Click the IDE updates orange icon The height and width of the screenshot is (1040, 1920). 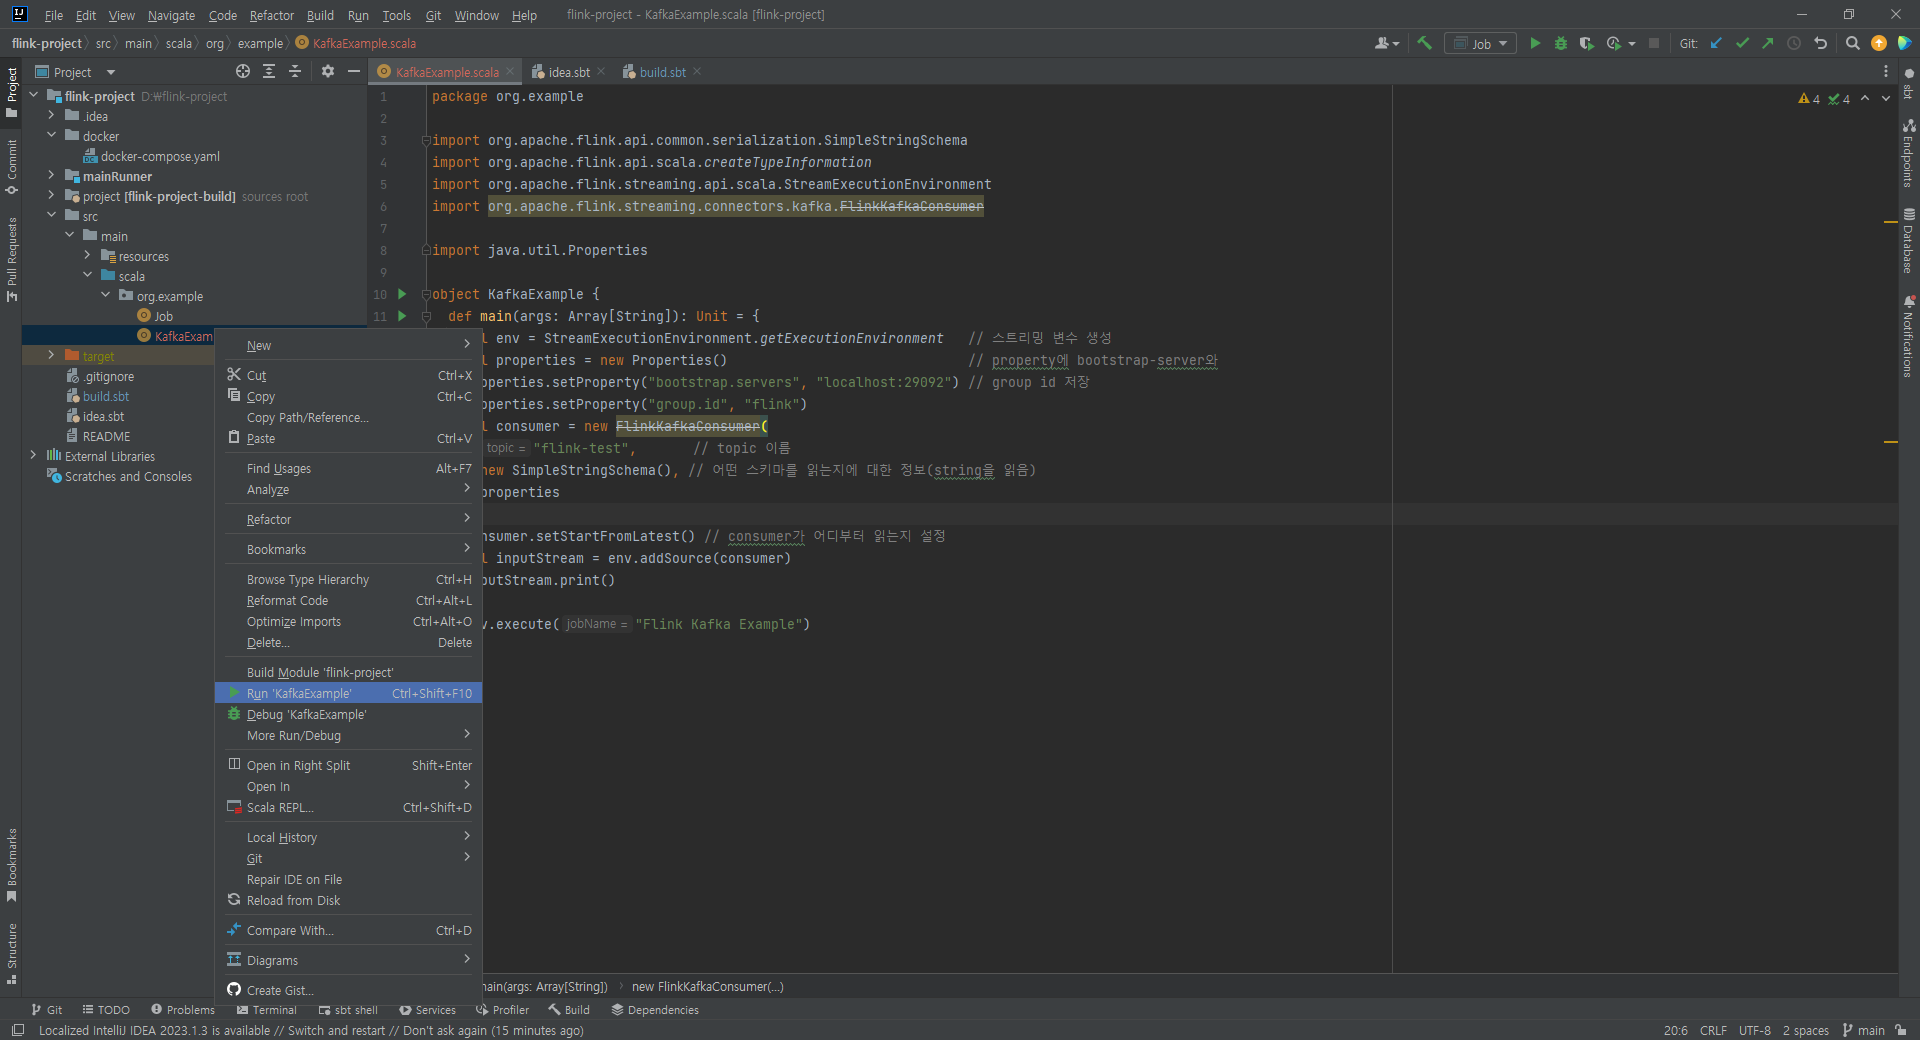point(1878,43)
